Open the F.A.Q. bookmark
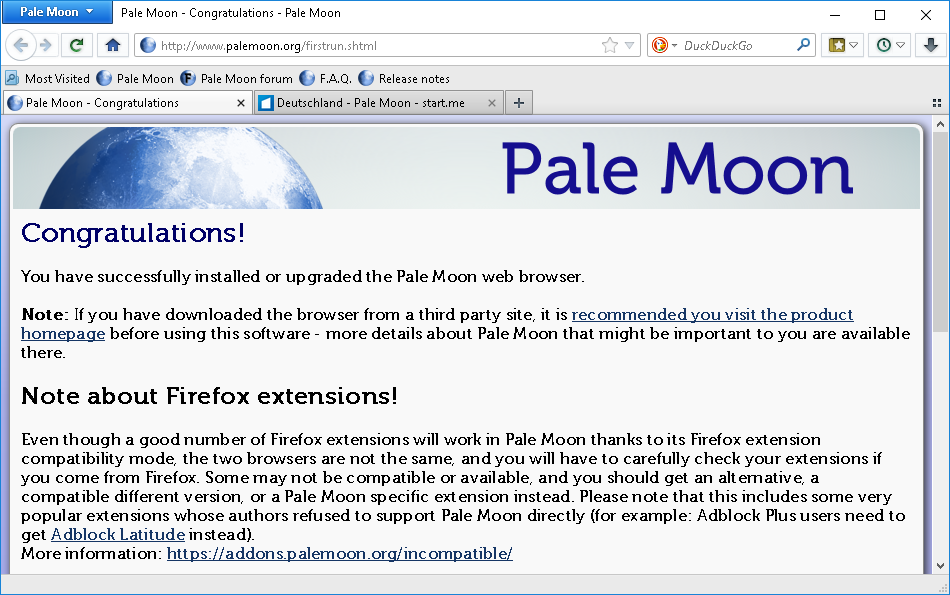Screen dimensions: 950x595 325,79
